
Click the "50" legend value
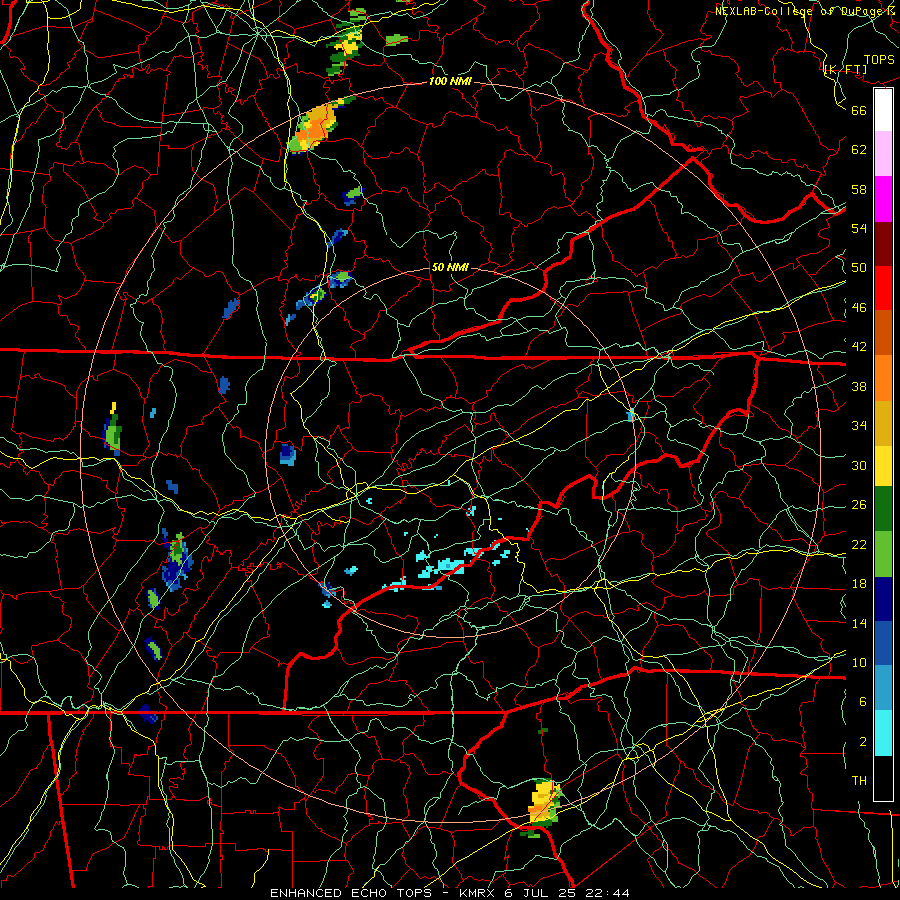click(859, 268)
